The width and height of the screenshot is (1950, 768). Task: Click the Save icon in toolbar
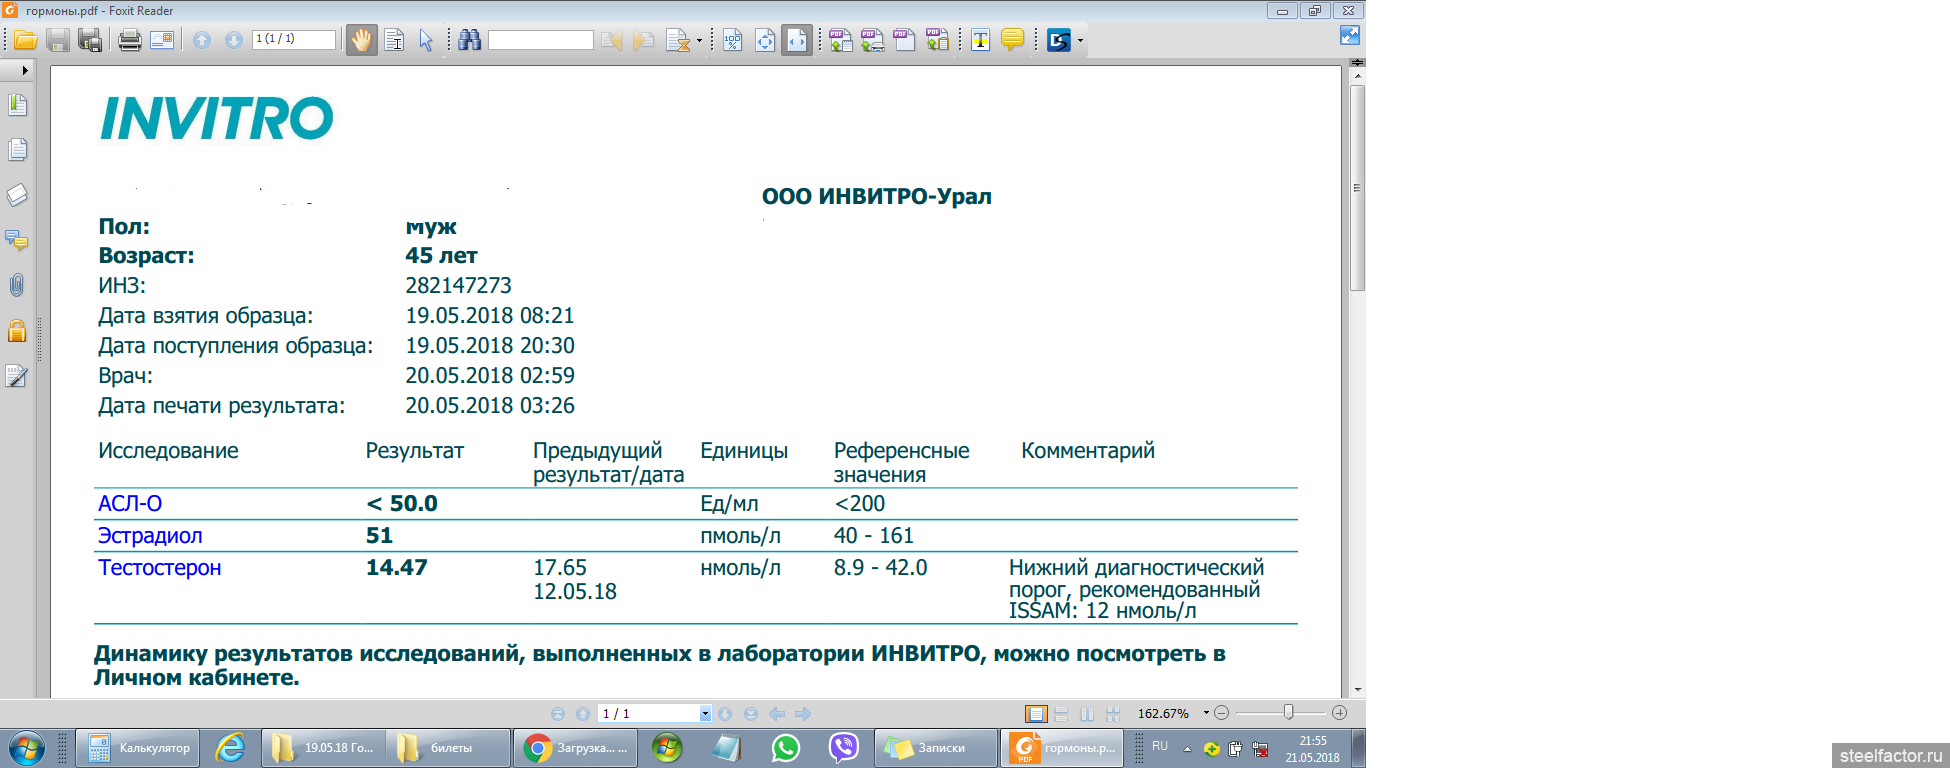[57, 40]
